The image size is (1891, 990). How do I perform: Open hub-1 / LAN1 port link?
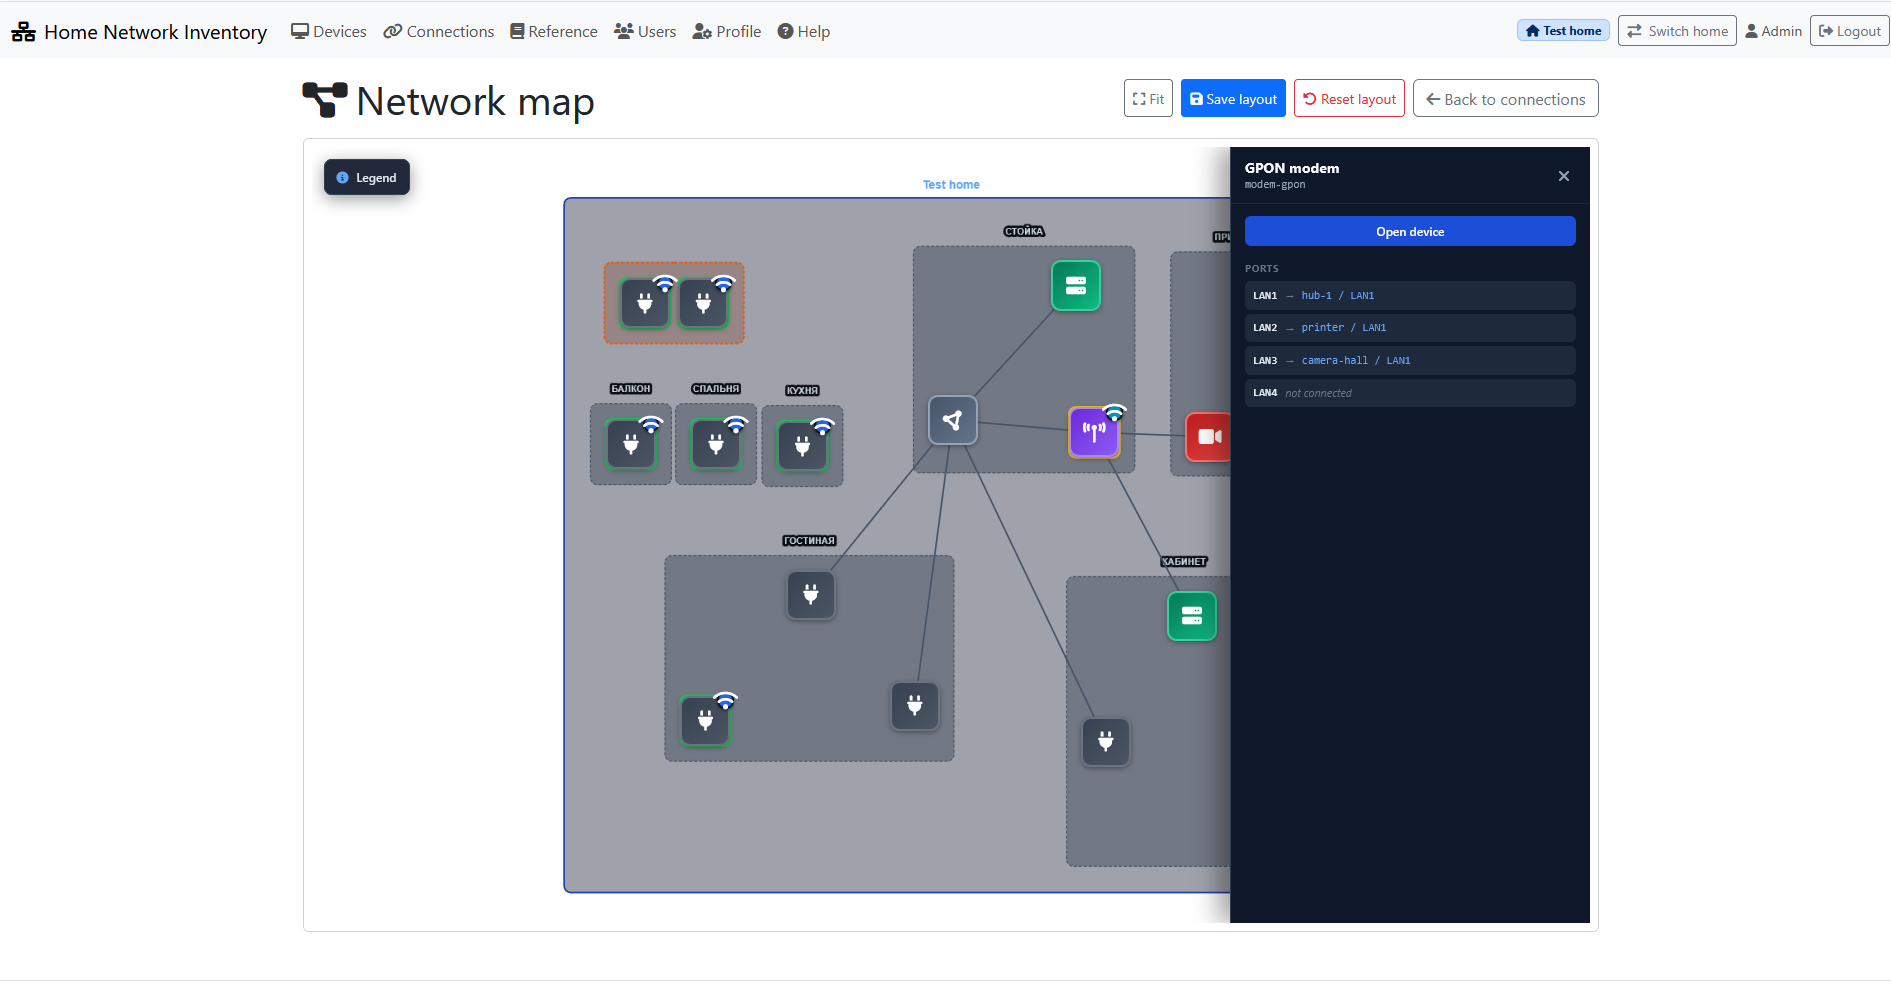(1338, 295)
